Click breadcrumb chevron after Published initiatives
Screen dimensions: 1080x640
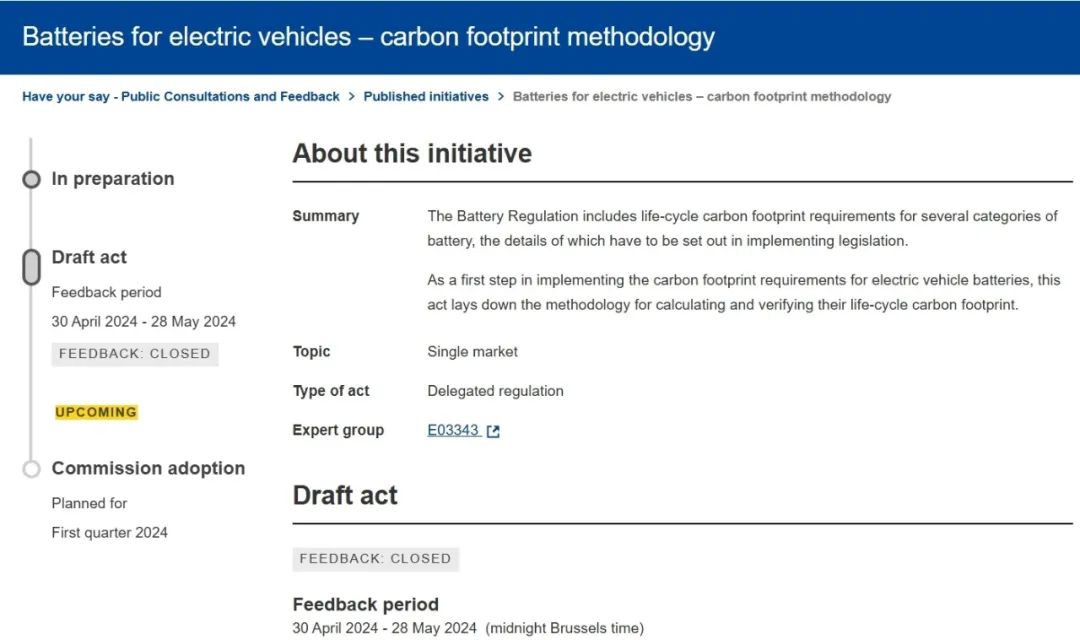tap(501, 97)
